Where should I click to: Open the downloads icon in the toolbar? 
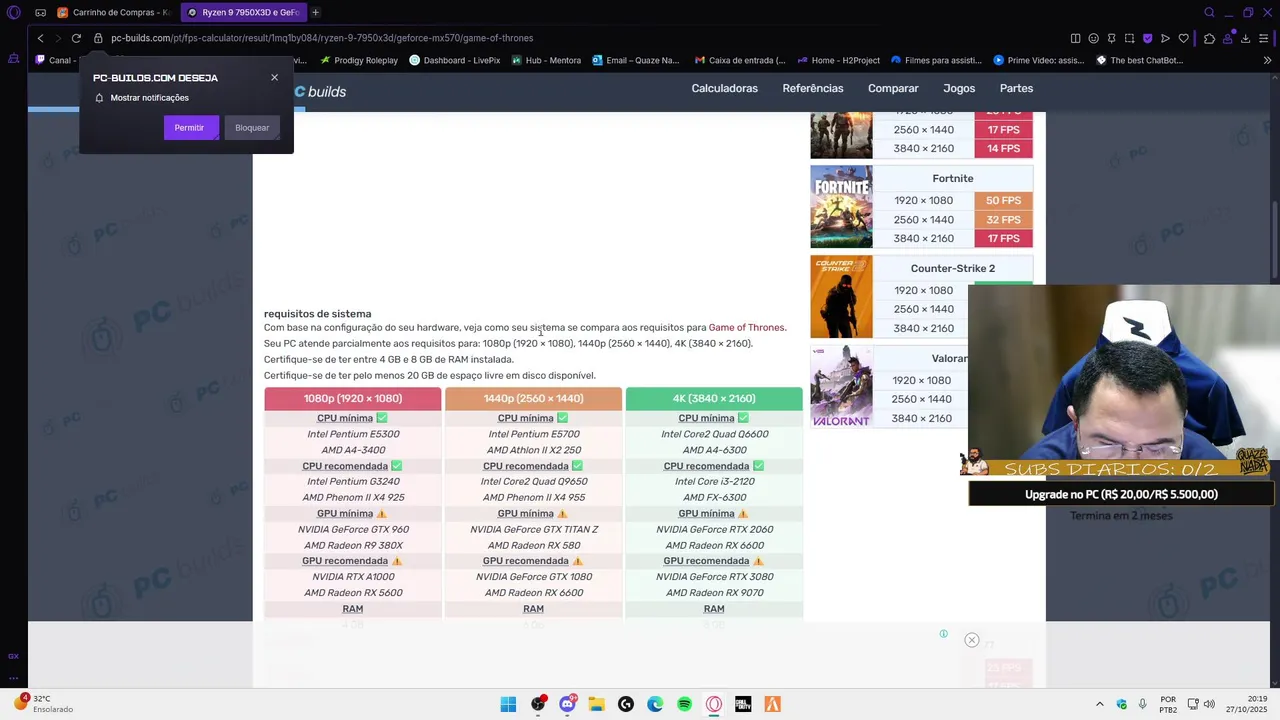[1245, 38]
